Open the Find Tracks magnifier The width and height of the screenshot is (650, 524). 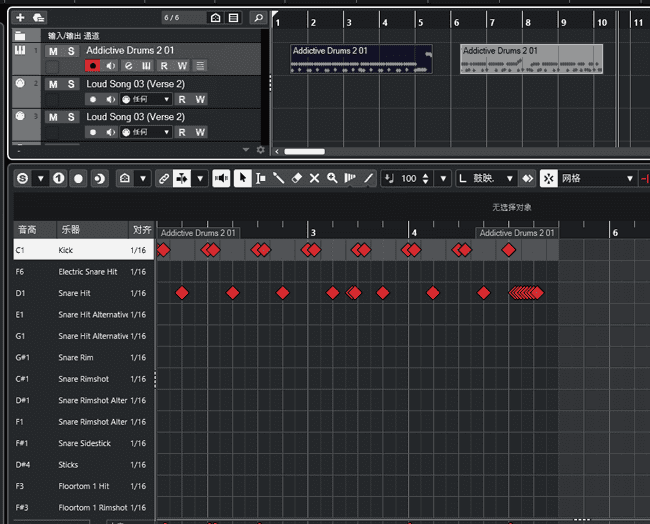point(258,17)
